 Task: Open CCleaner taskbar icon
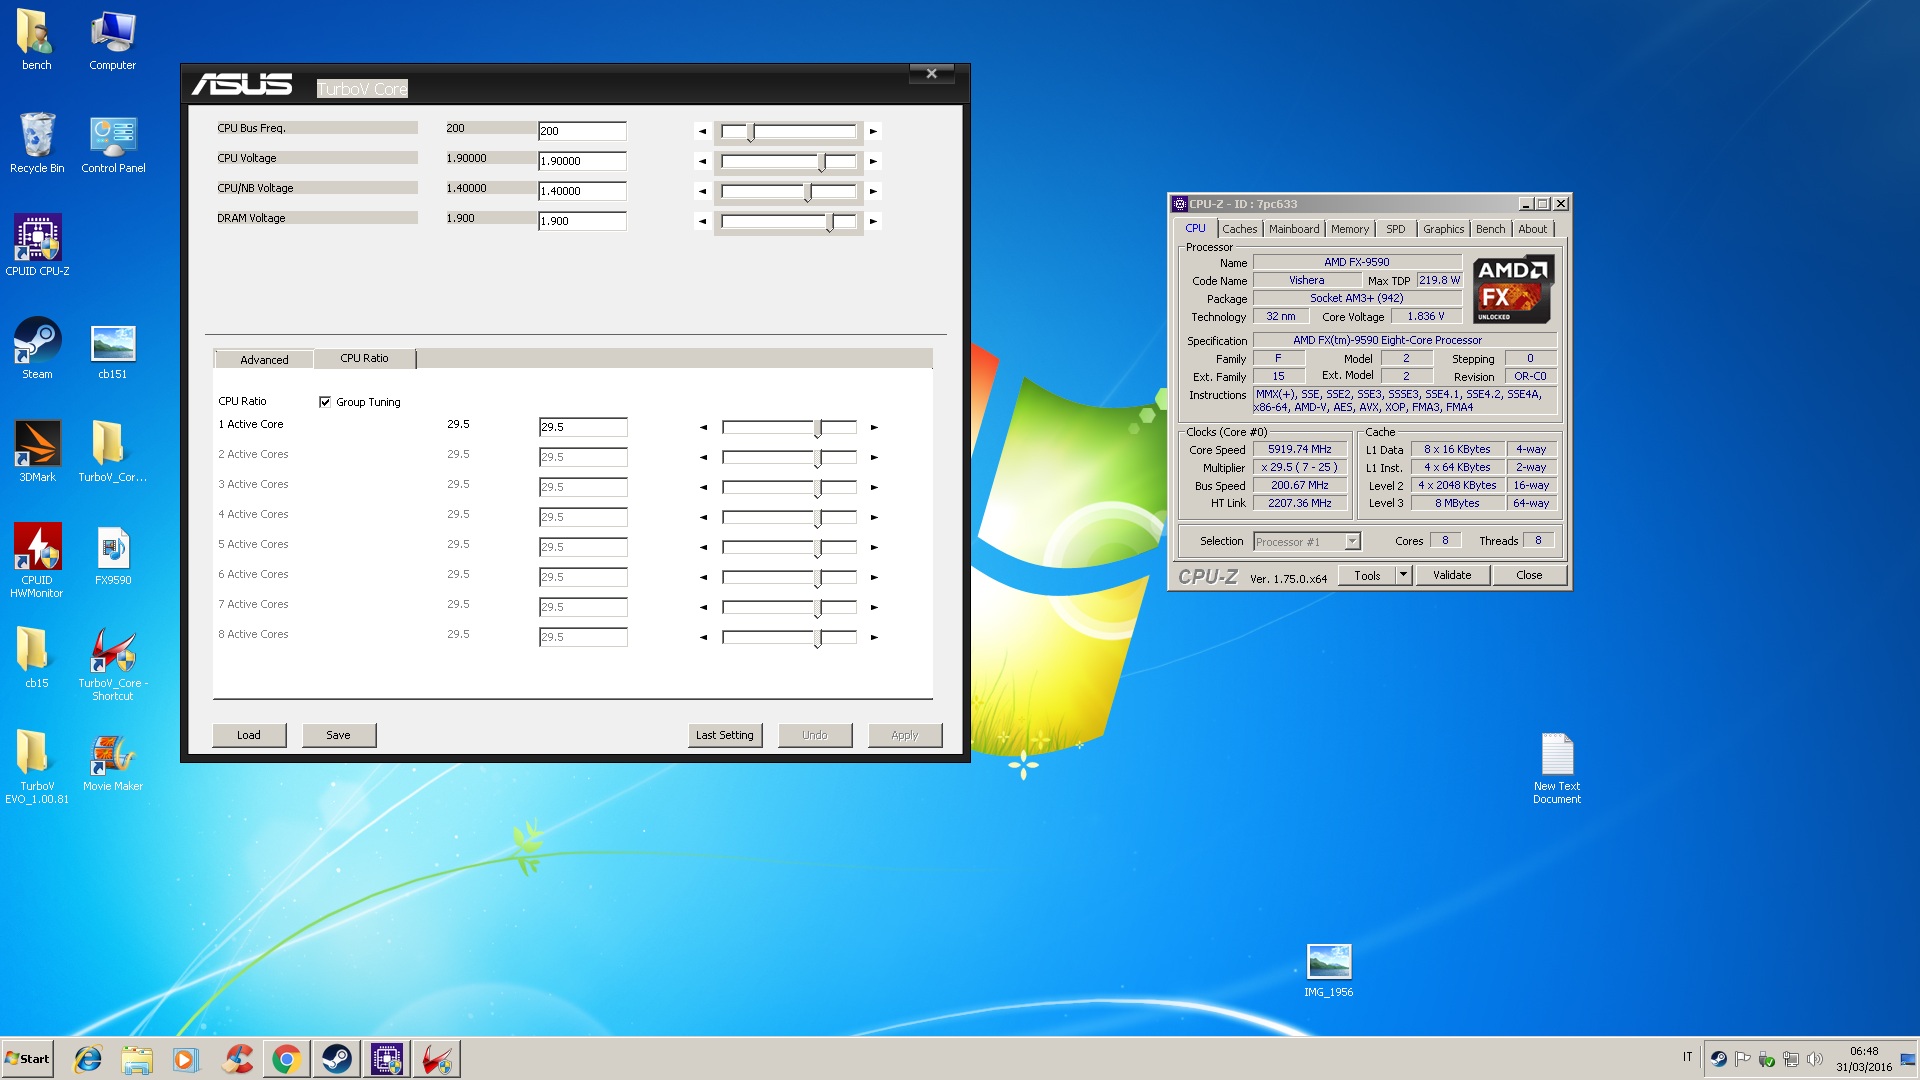(237, 1059)
